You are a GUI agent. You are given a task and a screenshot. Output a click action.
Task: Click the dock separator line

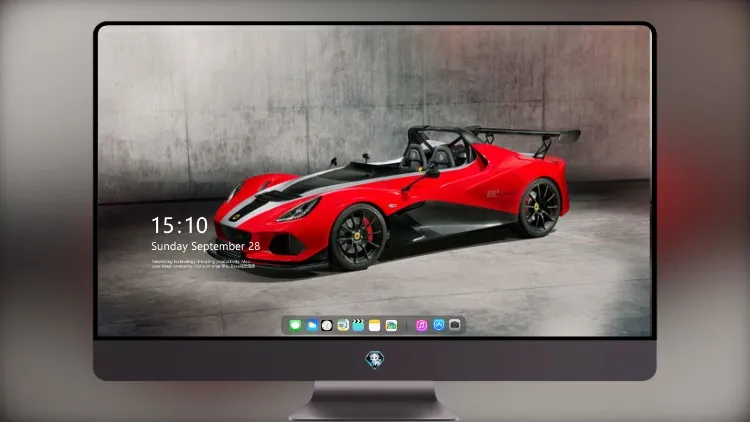(x=407, y=325)
